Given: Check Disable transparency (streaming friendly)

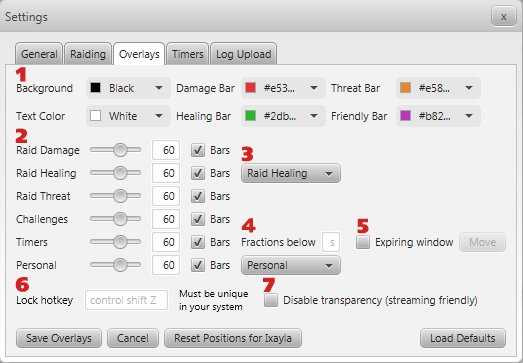Looking at the screenshot, I should (271, 300).
